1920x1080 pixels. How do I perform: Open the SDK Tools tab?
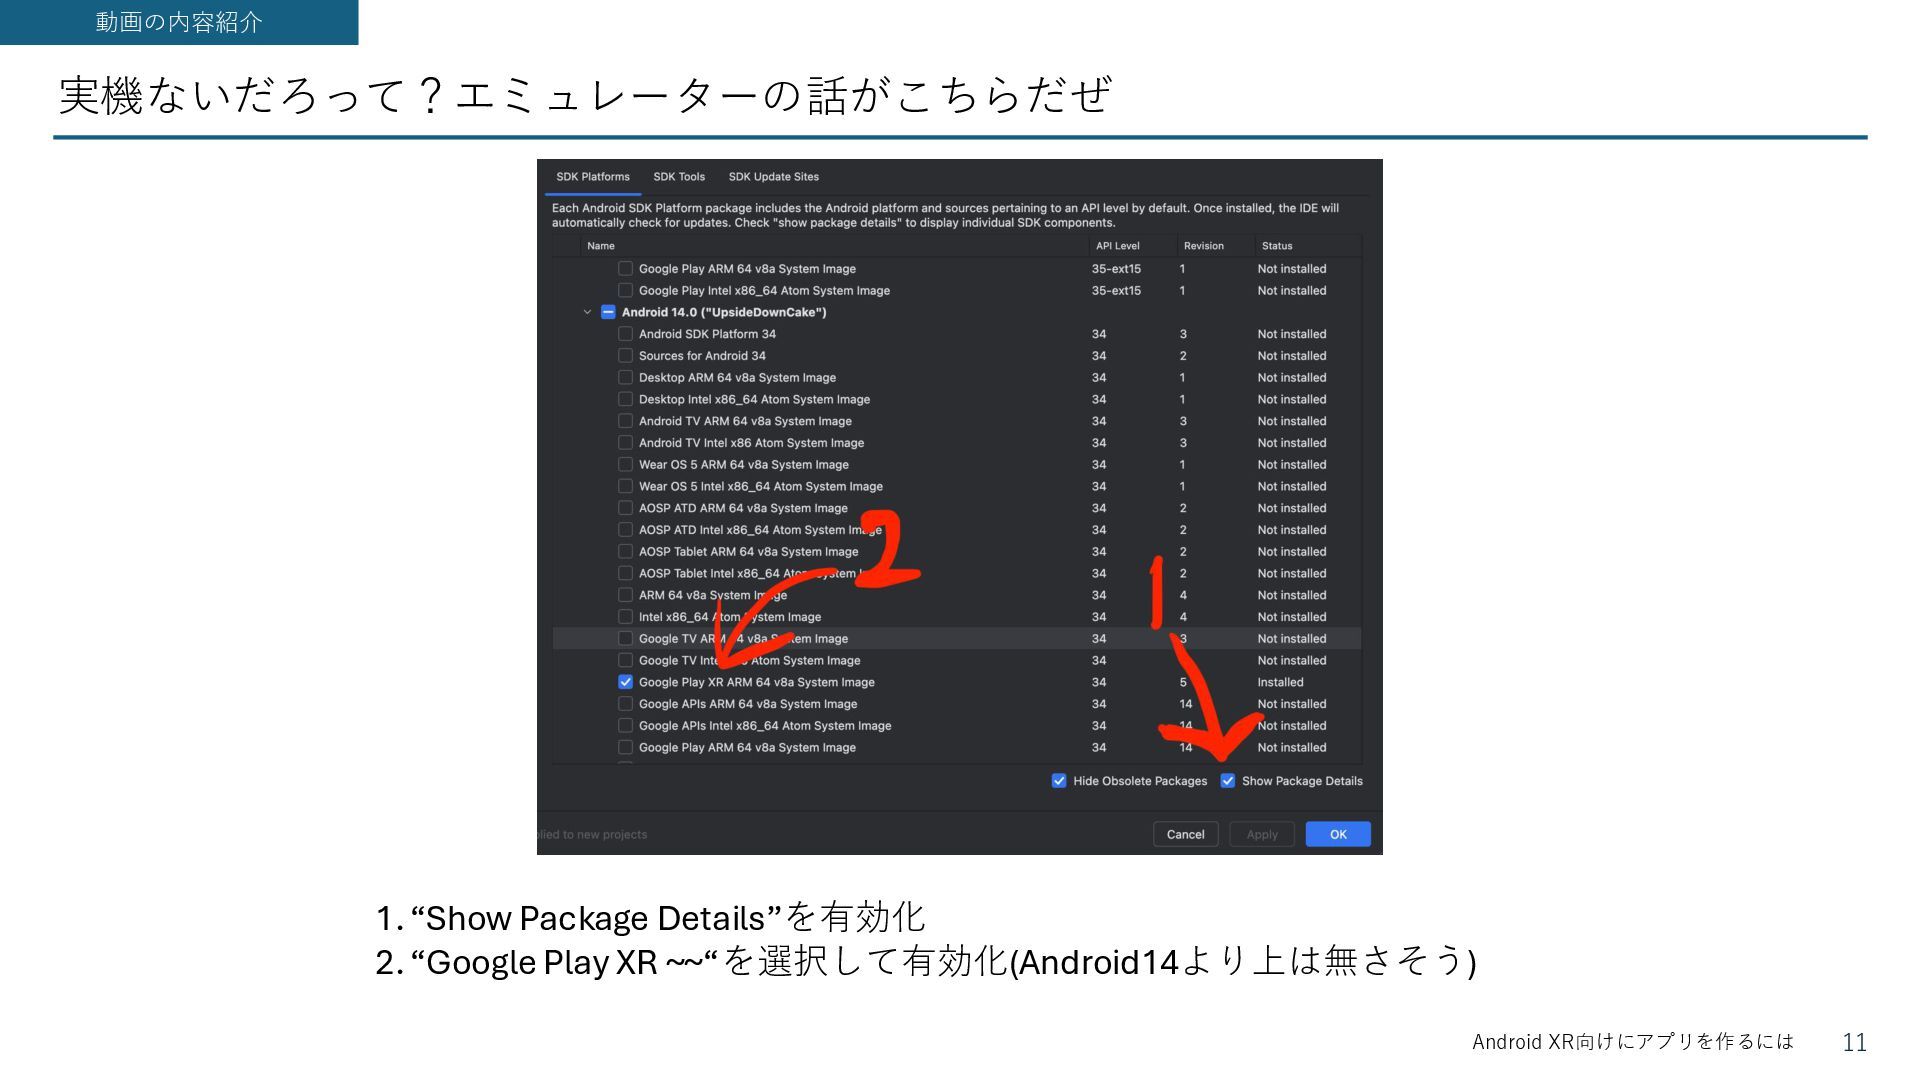point(679,177)
